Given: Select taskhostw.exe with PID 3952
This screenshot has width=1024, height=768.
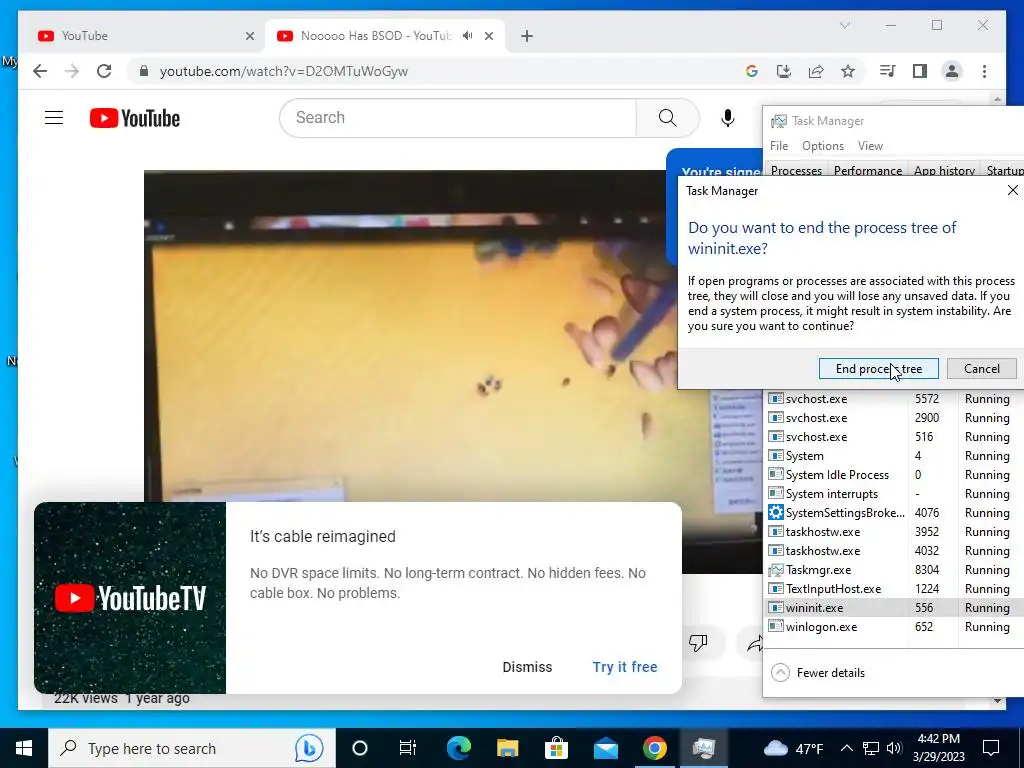Looking at the screenshot, I should (893, 532).
